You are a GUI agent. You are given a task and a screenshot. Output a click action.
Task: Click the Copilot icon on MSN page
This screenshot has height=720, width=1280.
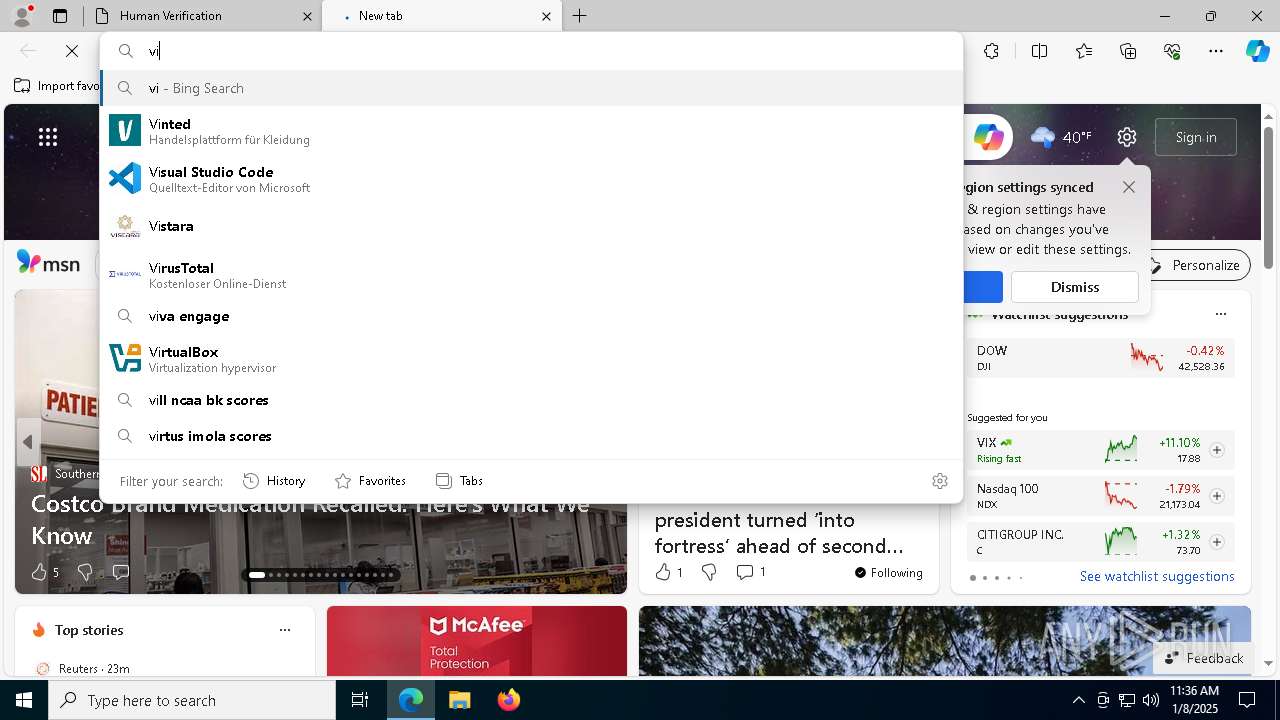989,137
